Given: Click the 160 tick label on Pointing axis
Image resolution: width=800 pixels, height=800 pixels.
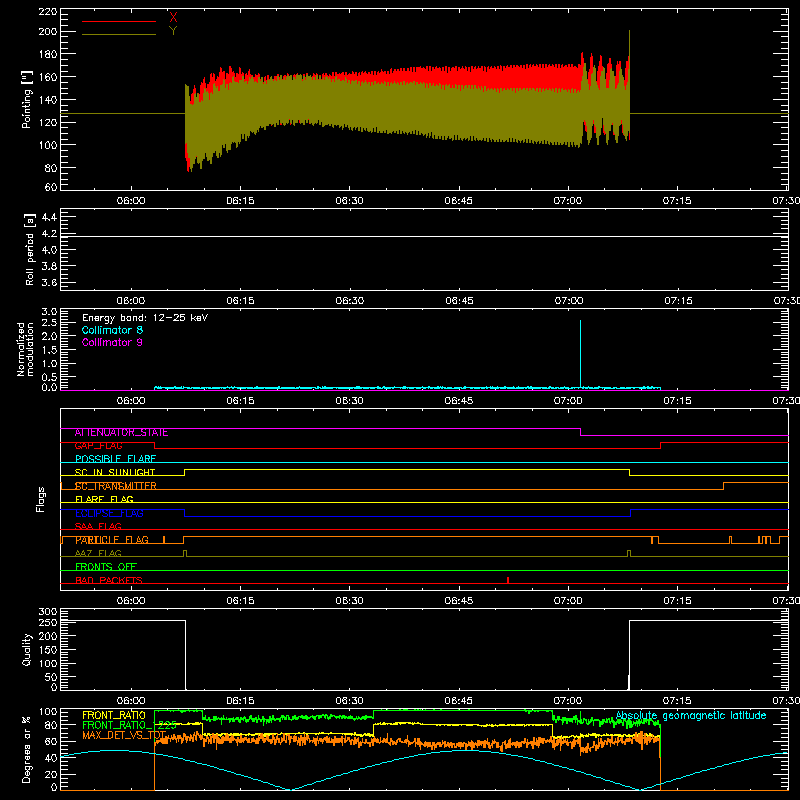Looking at the screenshot, I should 47,77.
